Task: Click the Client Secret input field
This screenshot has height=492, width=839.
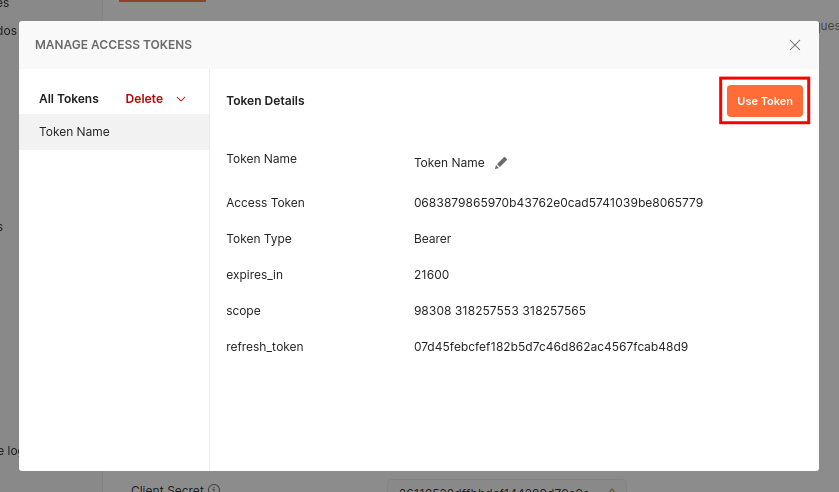Action: [505, 488]
